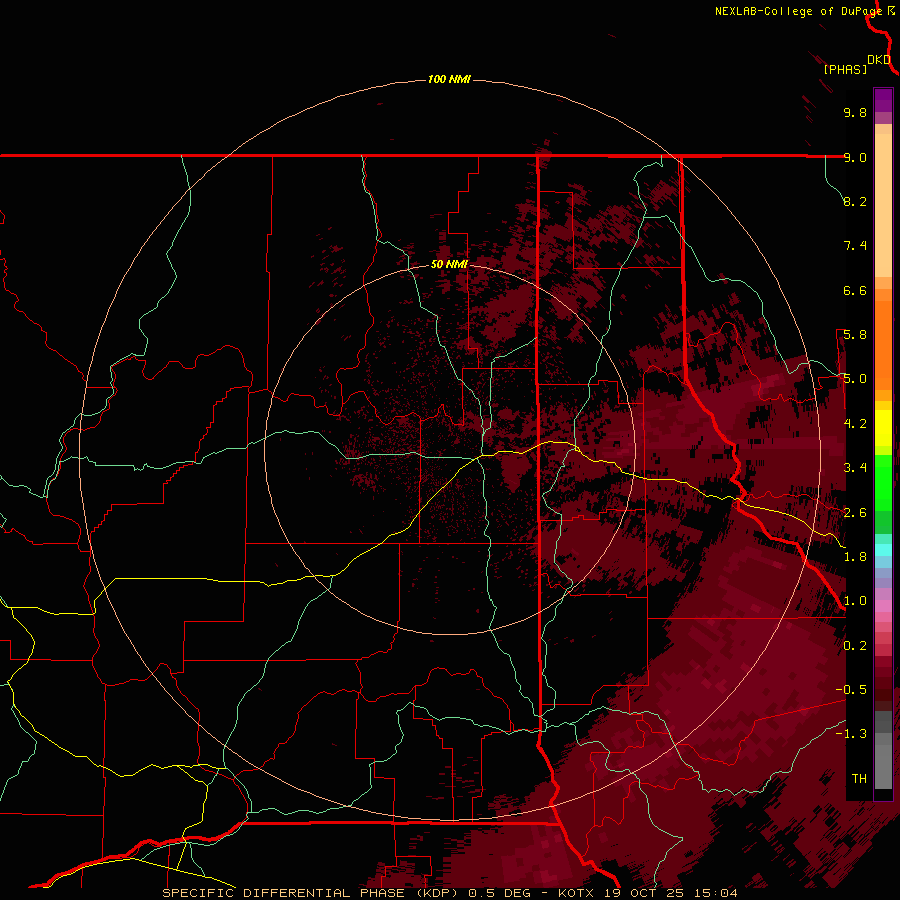
Task: Click the 0.2 value on the color scale
Action: [855, 646]
